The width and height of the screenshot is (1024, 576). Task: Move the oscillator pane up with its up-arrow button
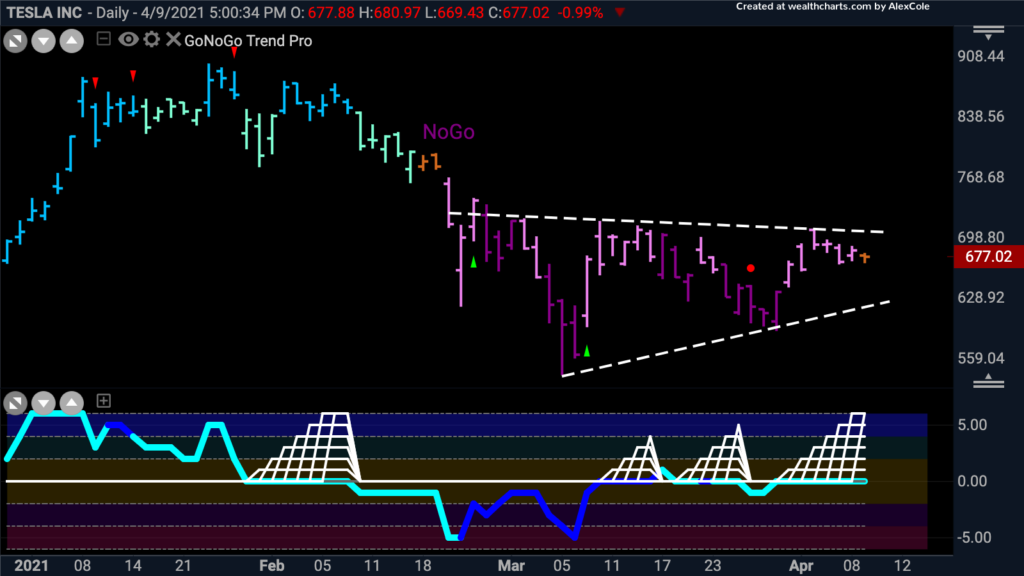pos(71,403)
